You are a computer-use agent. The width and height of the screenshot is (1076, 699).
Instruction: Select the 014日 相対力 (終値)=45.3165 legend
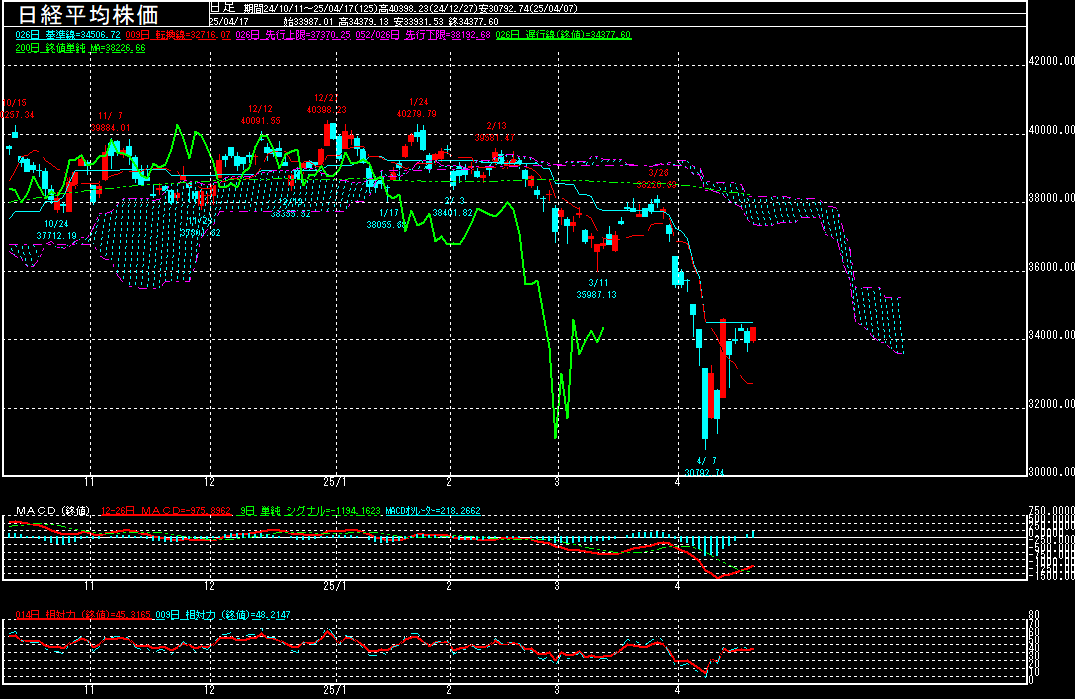click(x=83, y=615)
